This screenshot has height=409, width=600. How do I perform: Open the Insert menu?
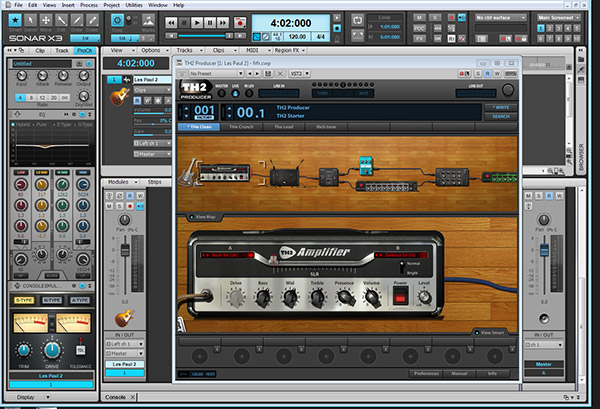[68, 5]
